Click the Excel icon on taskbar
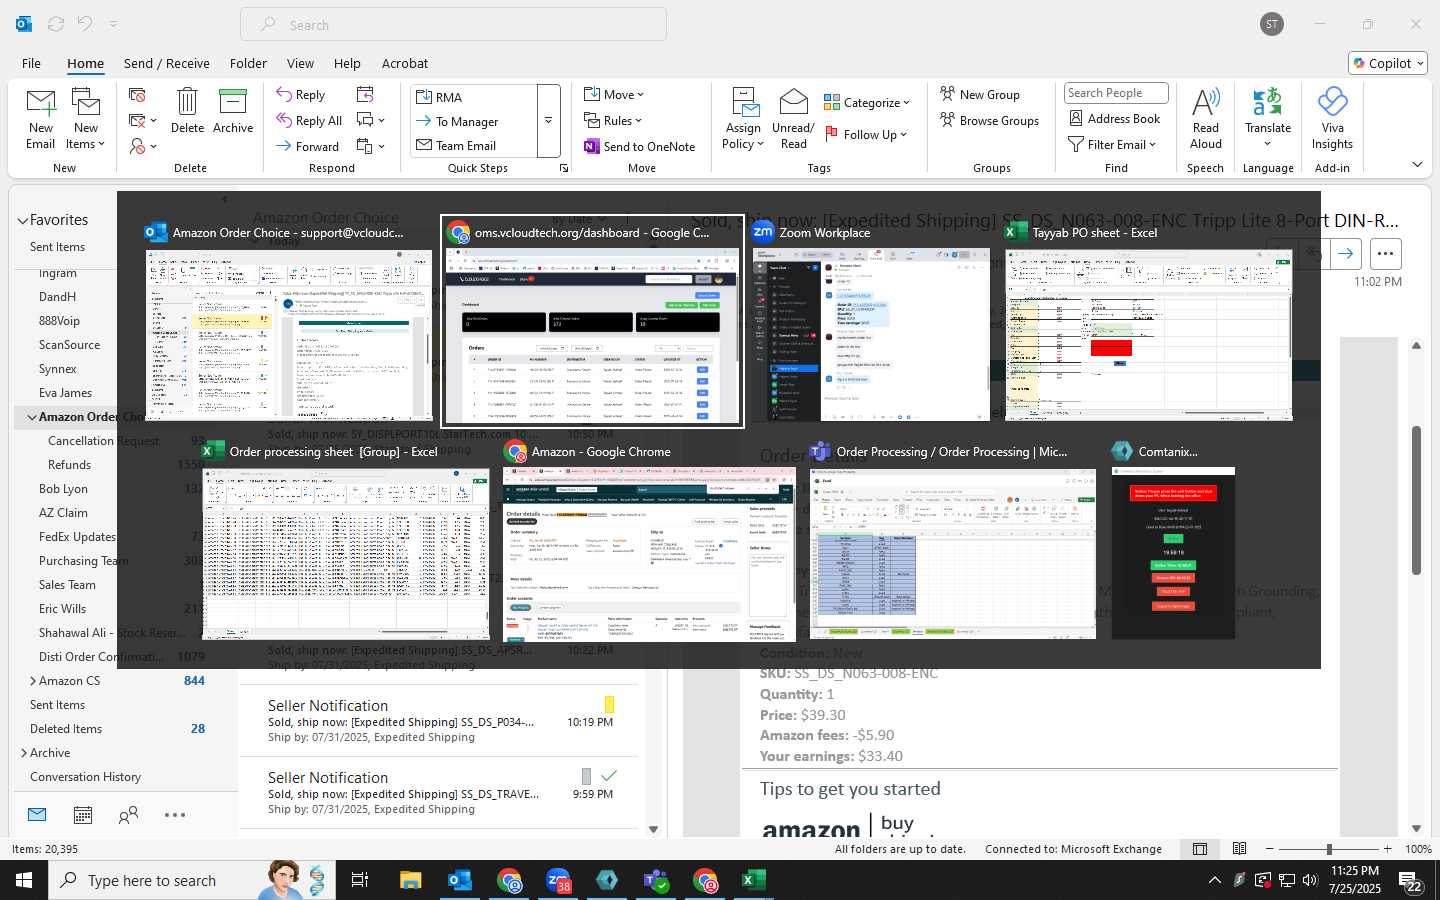 tap(753, 881)
